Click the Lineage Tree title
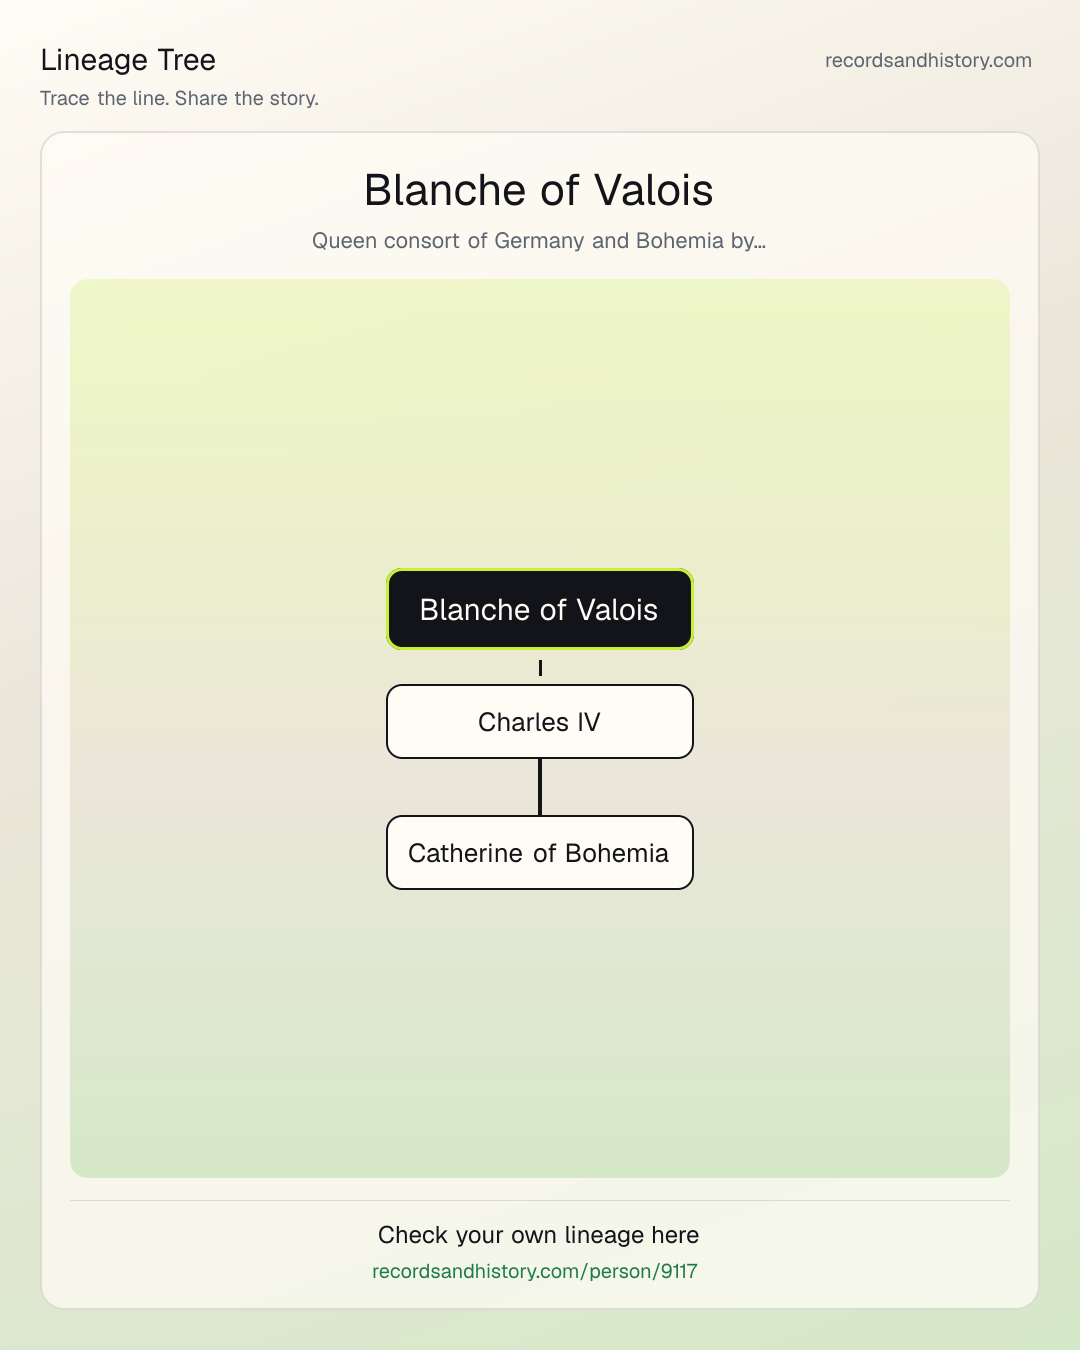The image size is (1080, 1350). pyautogui.click(x=128, y=60)
